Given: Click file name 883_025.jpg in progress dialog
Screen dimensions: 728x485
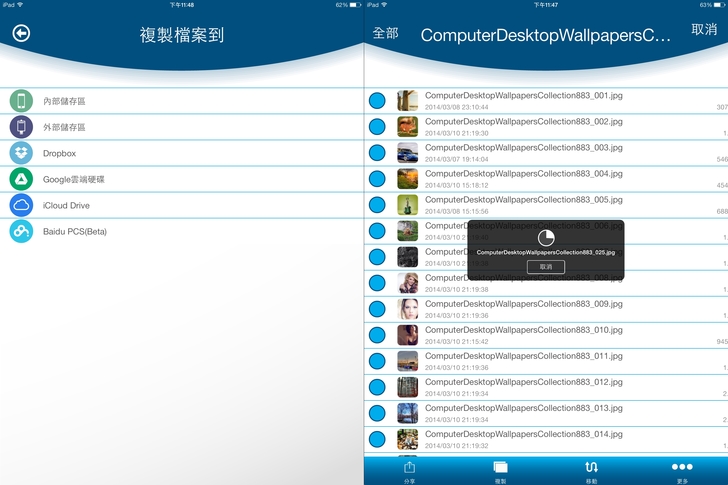Looking at the screenshot, I should click(546, 252).
